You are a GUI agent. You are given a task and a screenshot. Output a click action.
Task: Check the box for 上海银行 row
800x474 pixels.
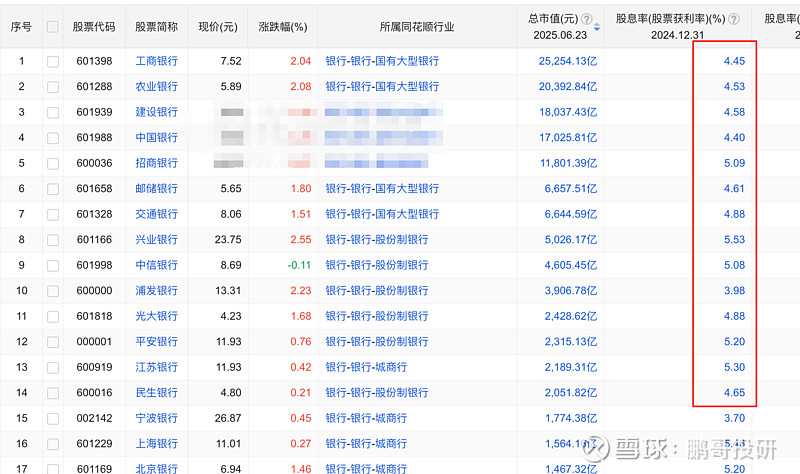[53, 444]
